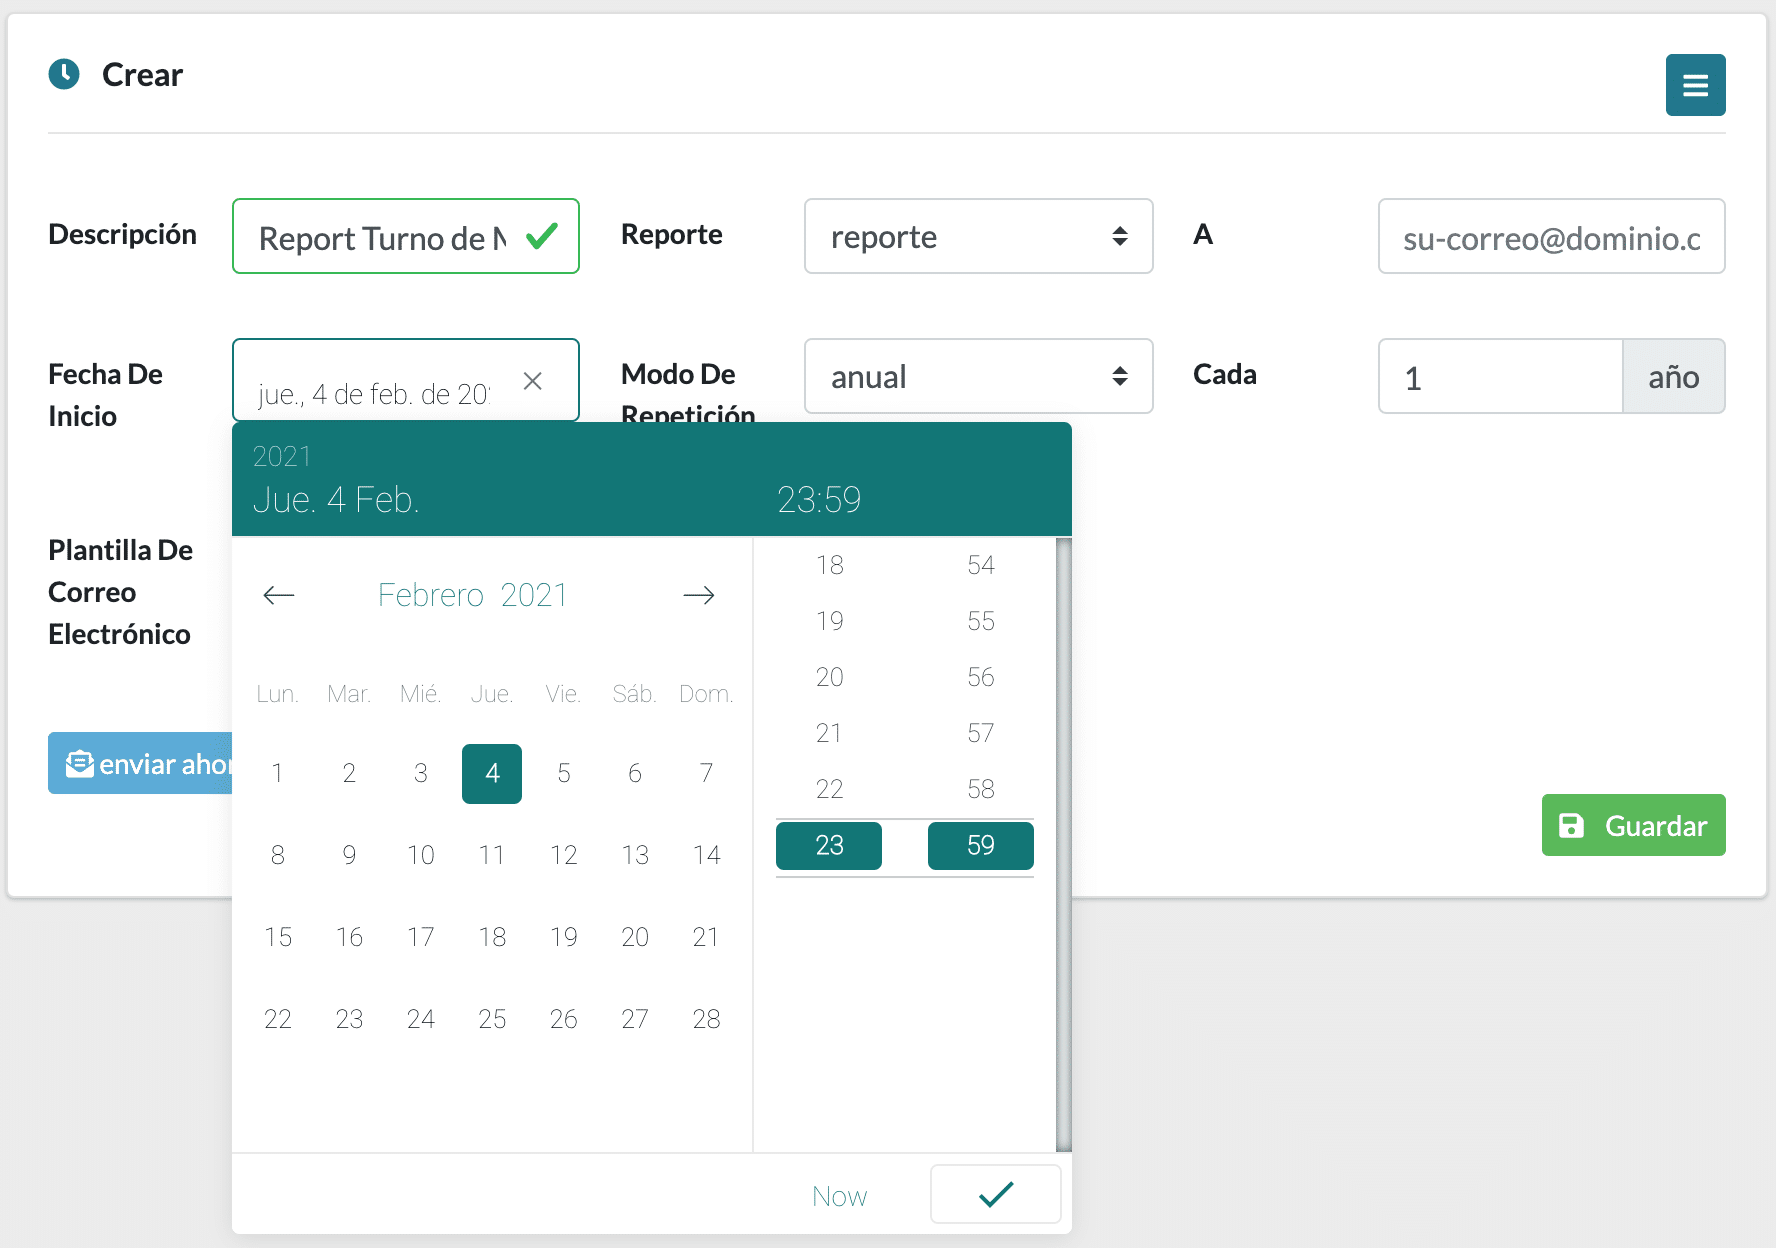Select February 10 in the calendar
Image resolution: width=1776 pixels, height=1248 pixels.
420,855
